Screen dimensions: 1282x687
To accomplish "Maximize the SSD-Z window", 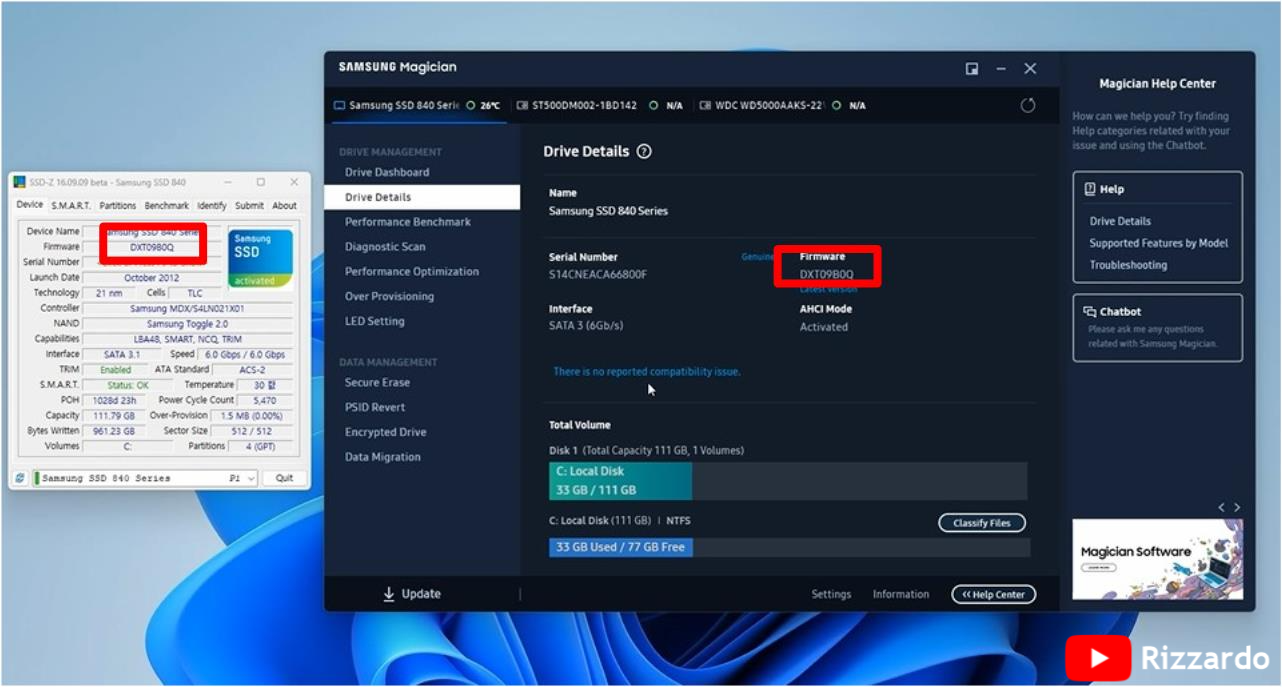I will 261,182.
